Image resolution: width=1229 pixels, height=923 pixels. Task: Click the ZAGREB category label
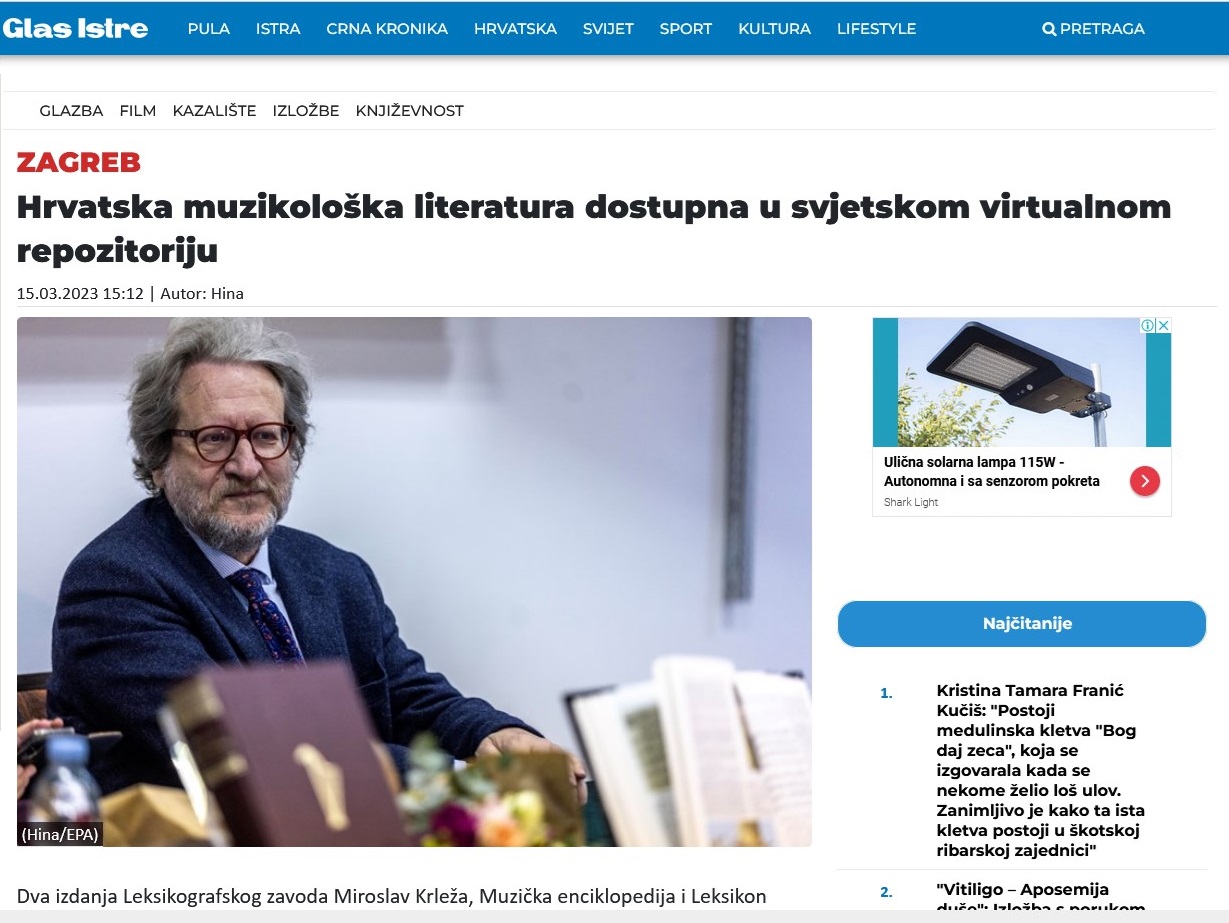click(79, 162)
